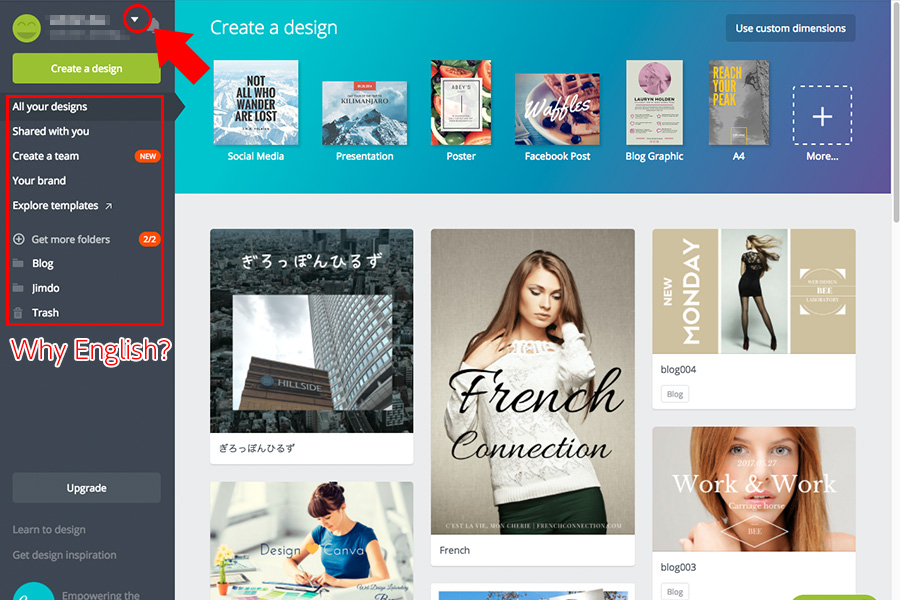This screenshot has width=900, height=600.
Task: Open Explore templates link
Action: (55, 206)
